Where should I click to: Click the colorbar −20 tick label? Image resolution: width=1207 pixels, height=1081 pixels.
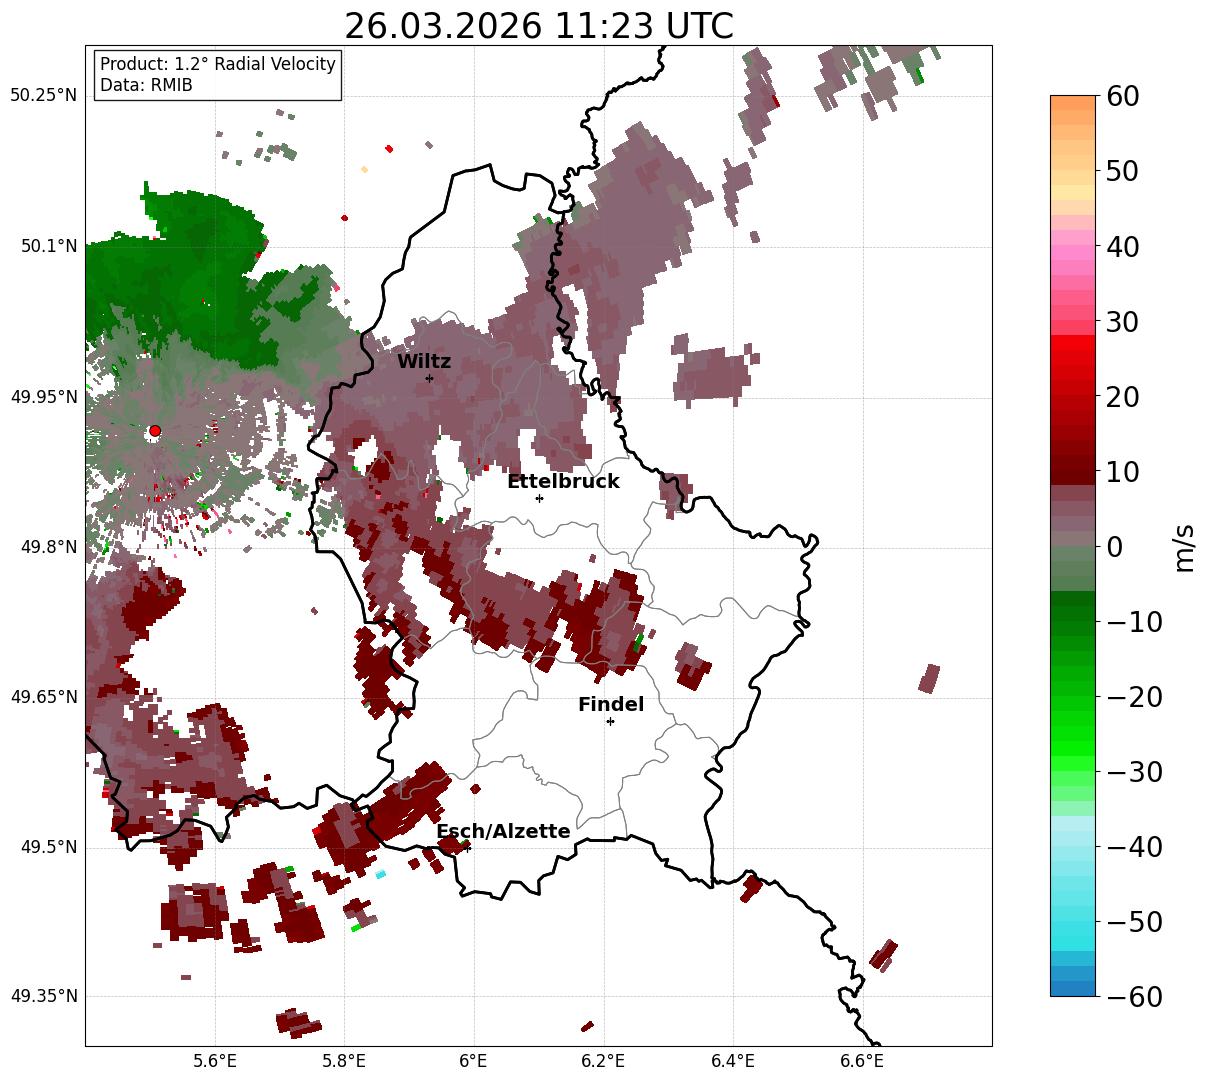(1134, 697)
